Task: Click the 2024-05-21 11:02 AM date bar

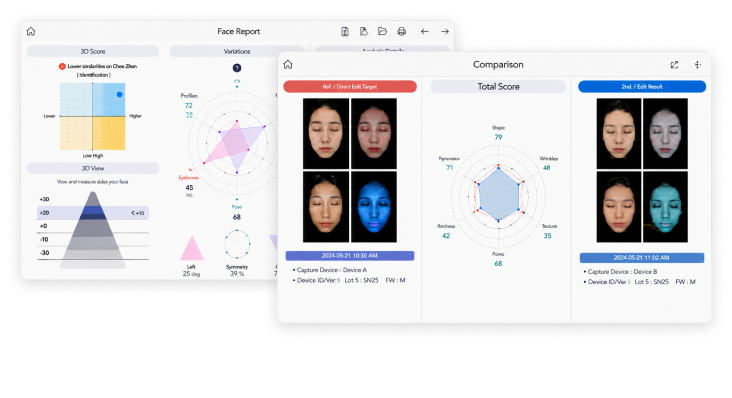Action: pyautogui.click(x=641, y=258)
